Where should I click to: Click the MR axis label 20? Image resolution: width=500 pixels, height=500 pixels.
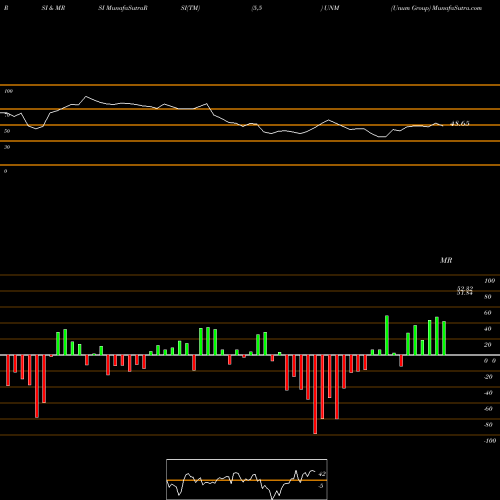[x=488, y=345]
